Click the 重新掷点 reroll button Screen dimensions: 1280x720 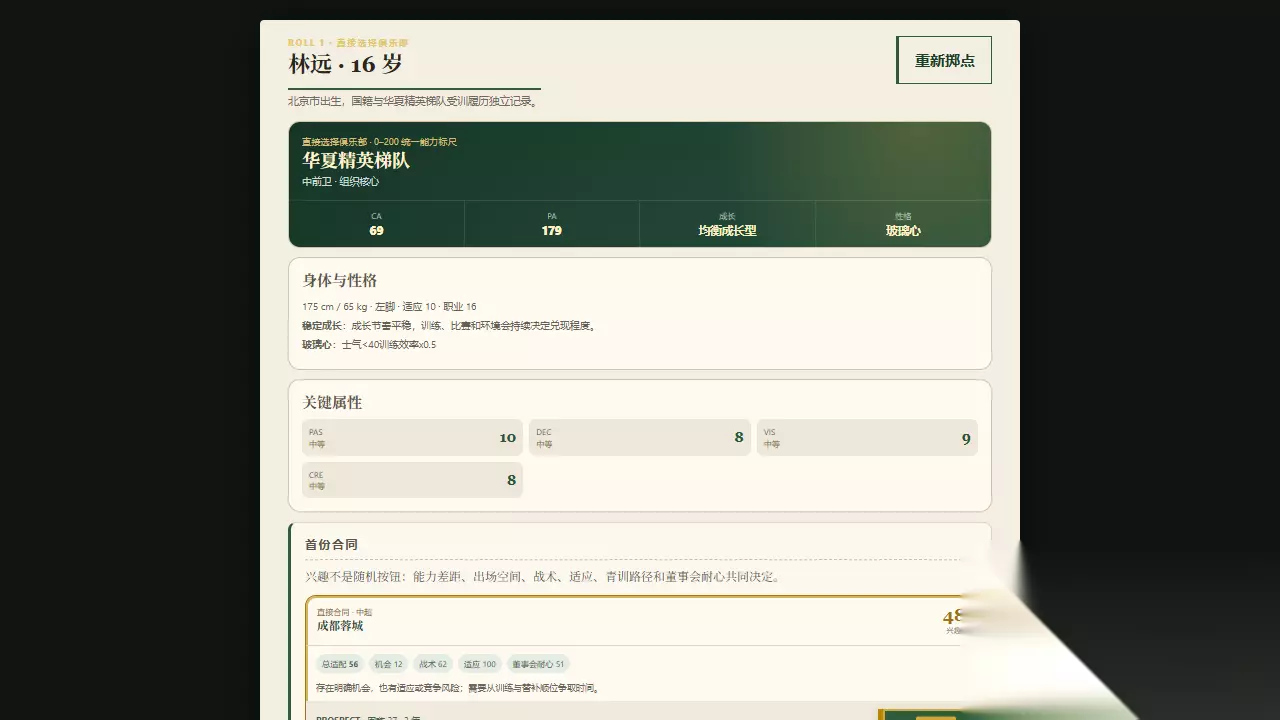pyautogui.click(x=944, y=60)
